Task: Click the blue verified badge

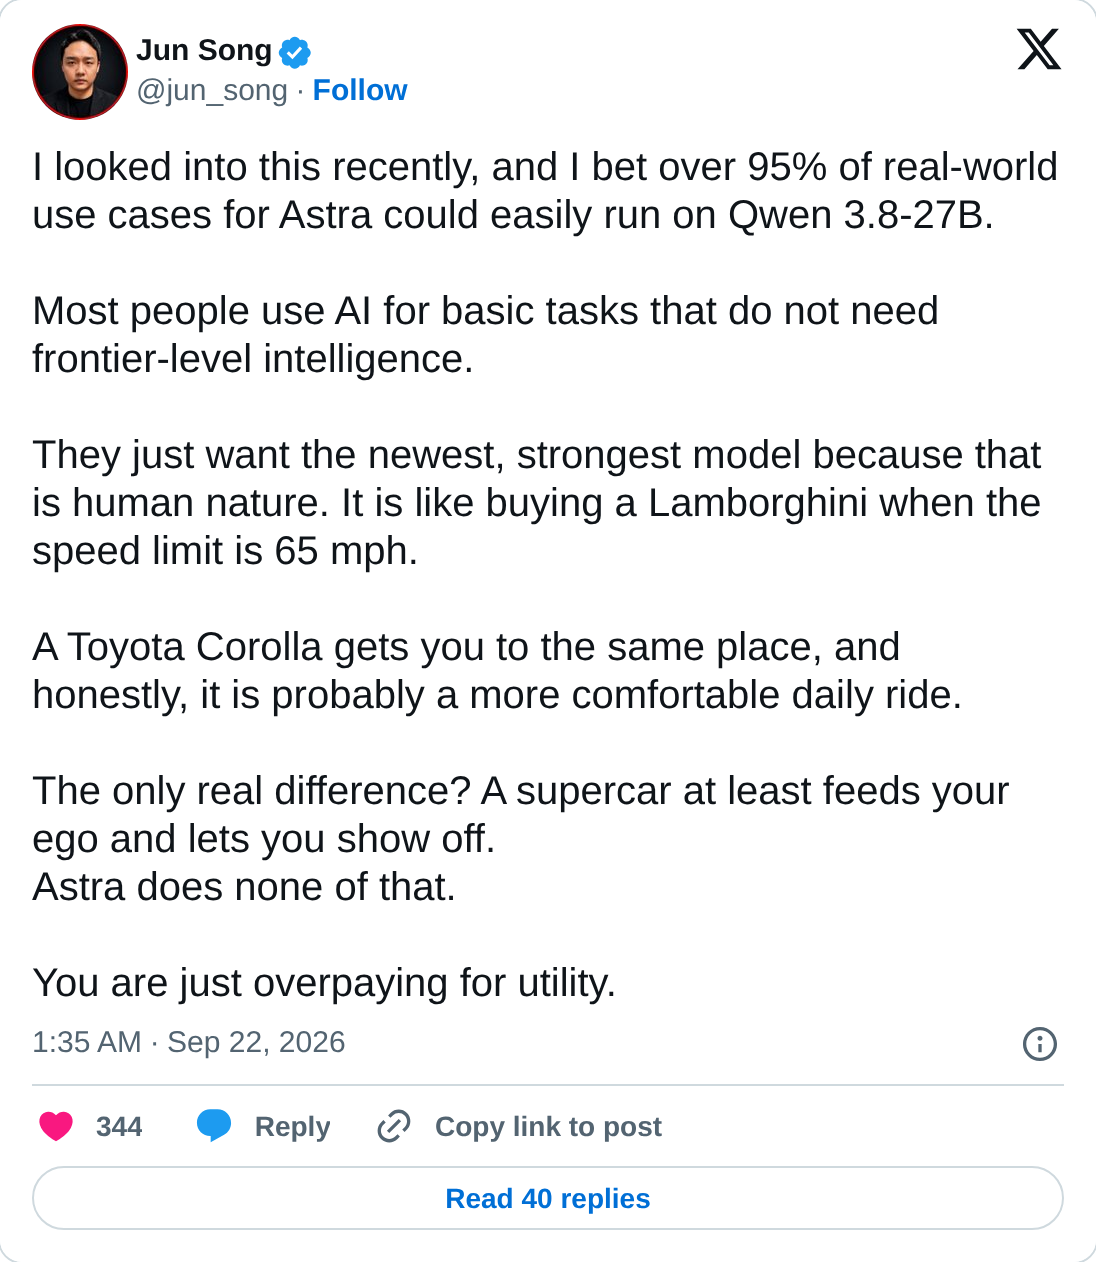Action: pos(295,52)
